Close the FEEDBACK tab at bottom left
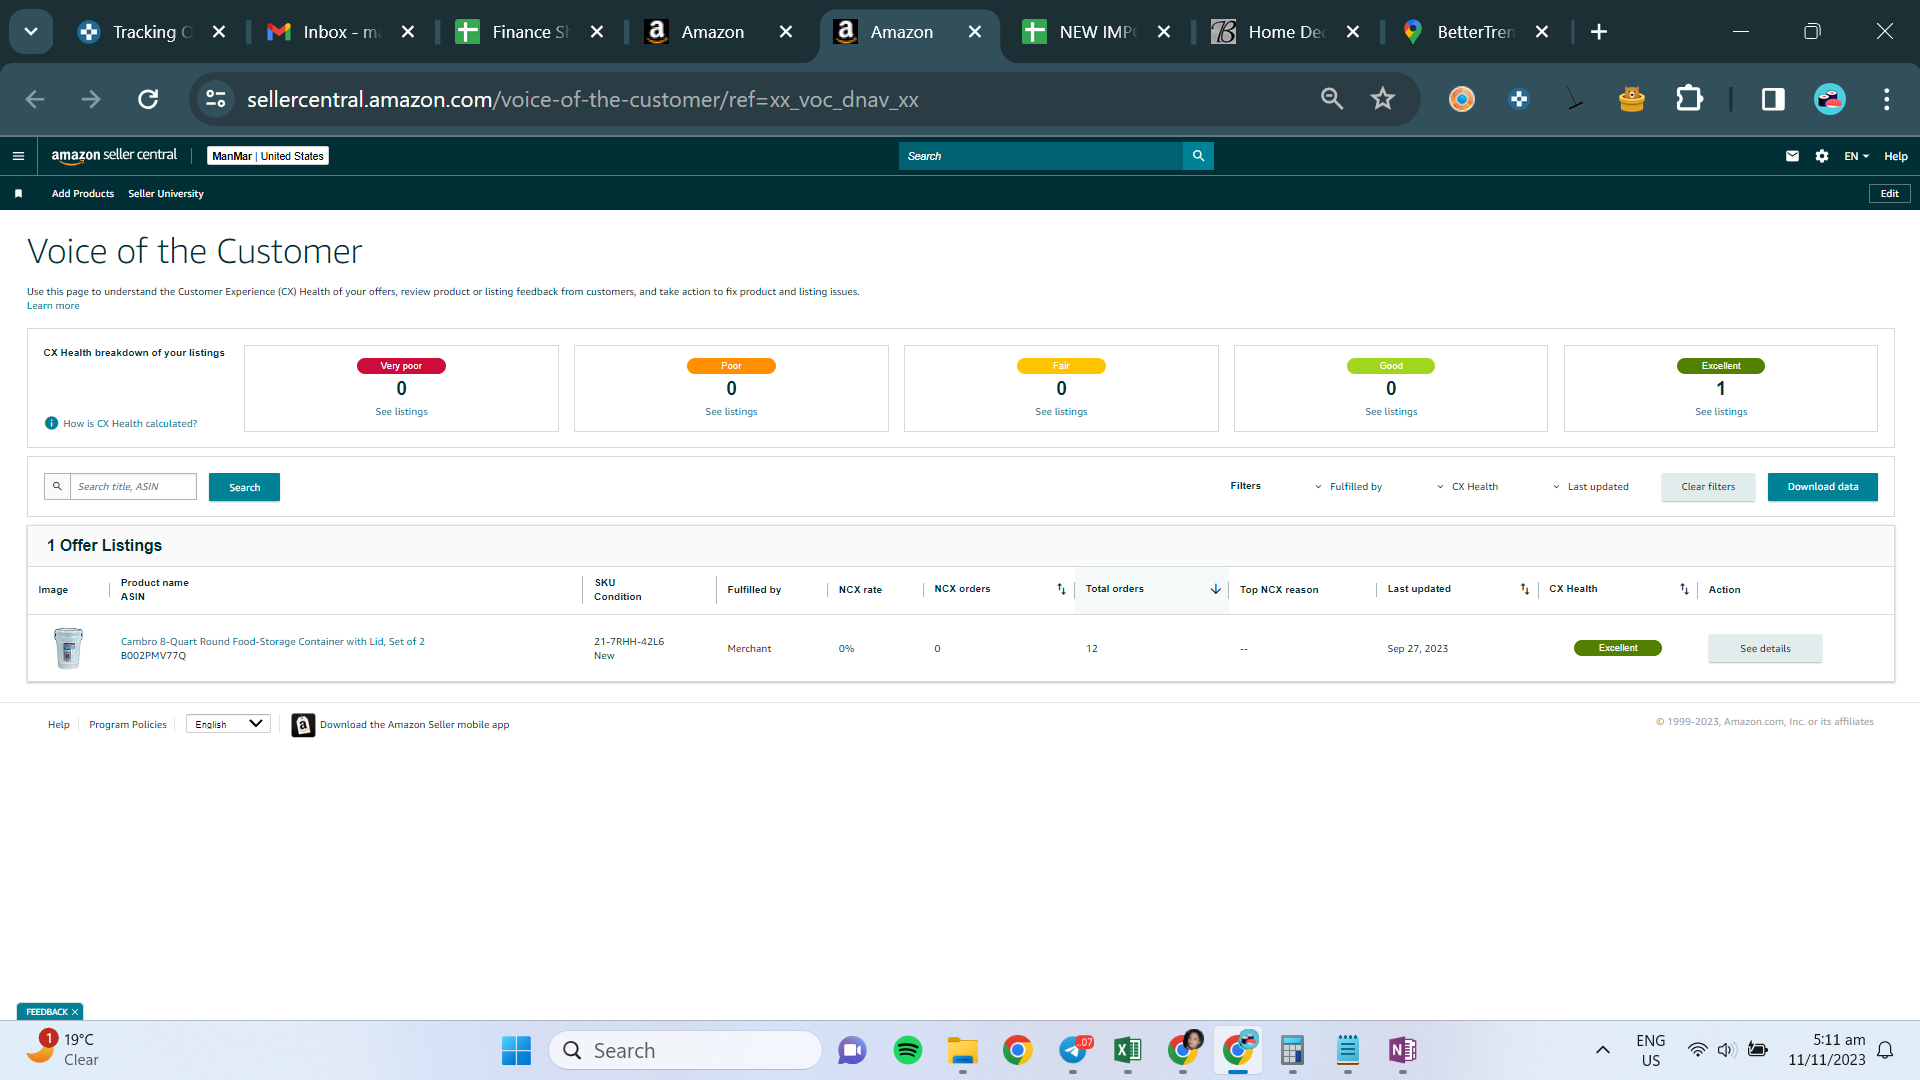Viewport: 1920px width, 1080px height. click(75, 1012)
